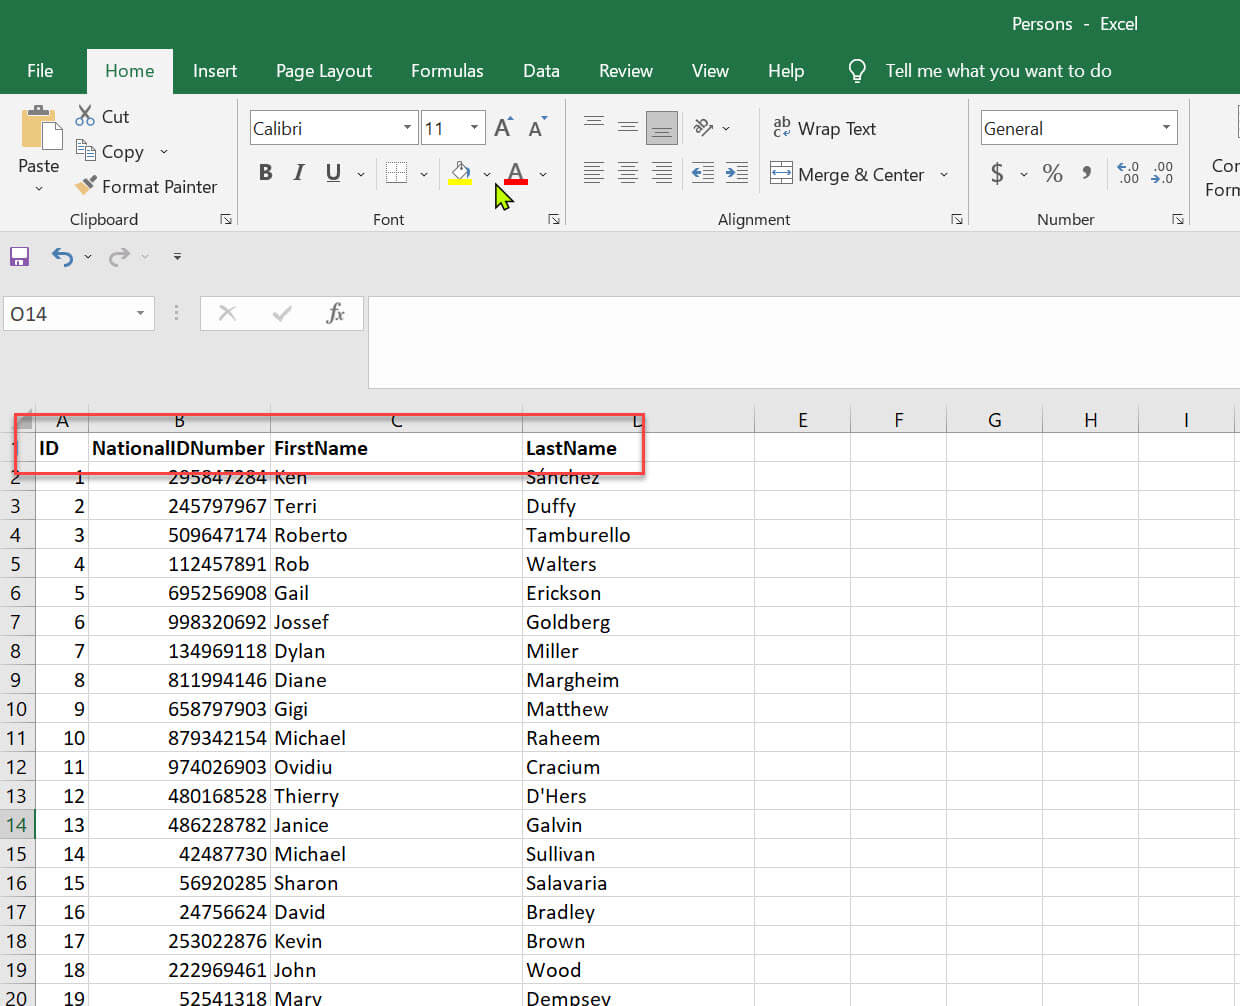Open the Calibri font name dropdown
1240x1006 pixels.
[x=407, y=128]
